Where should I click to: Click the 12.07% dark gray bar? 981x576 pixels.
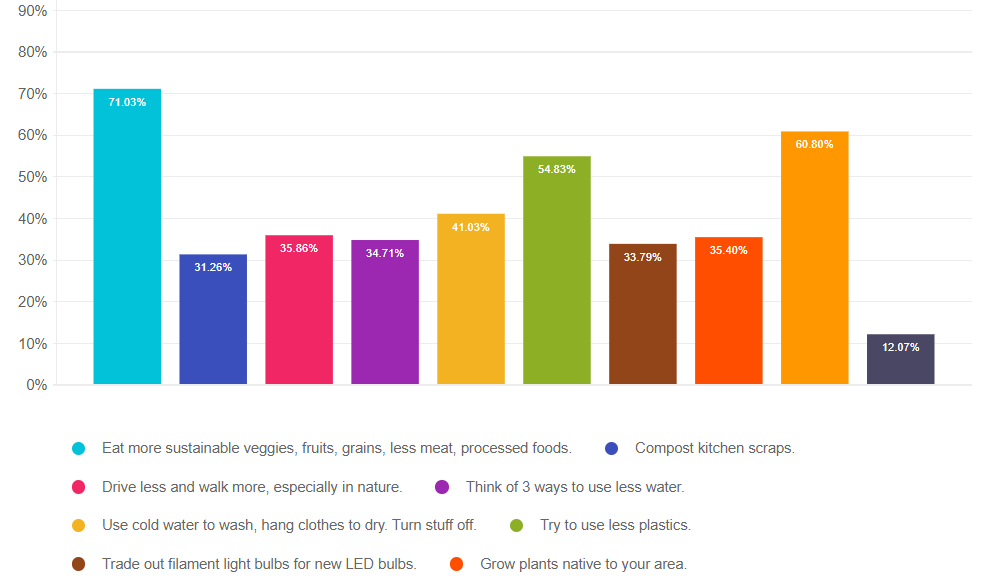[900, 360]
